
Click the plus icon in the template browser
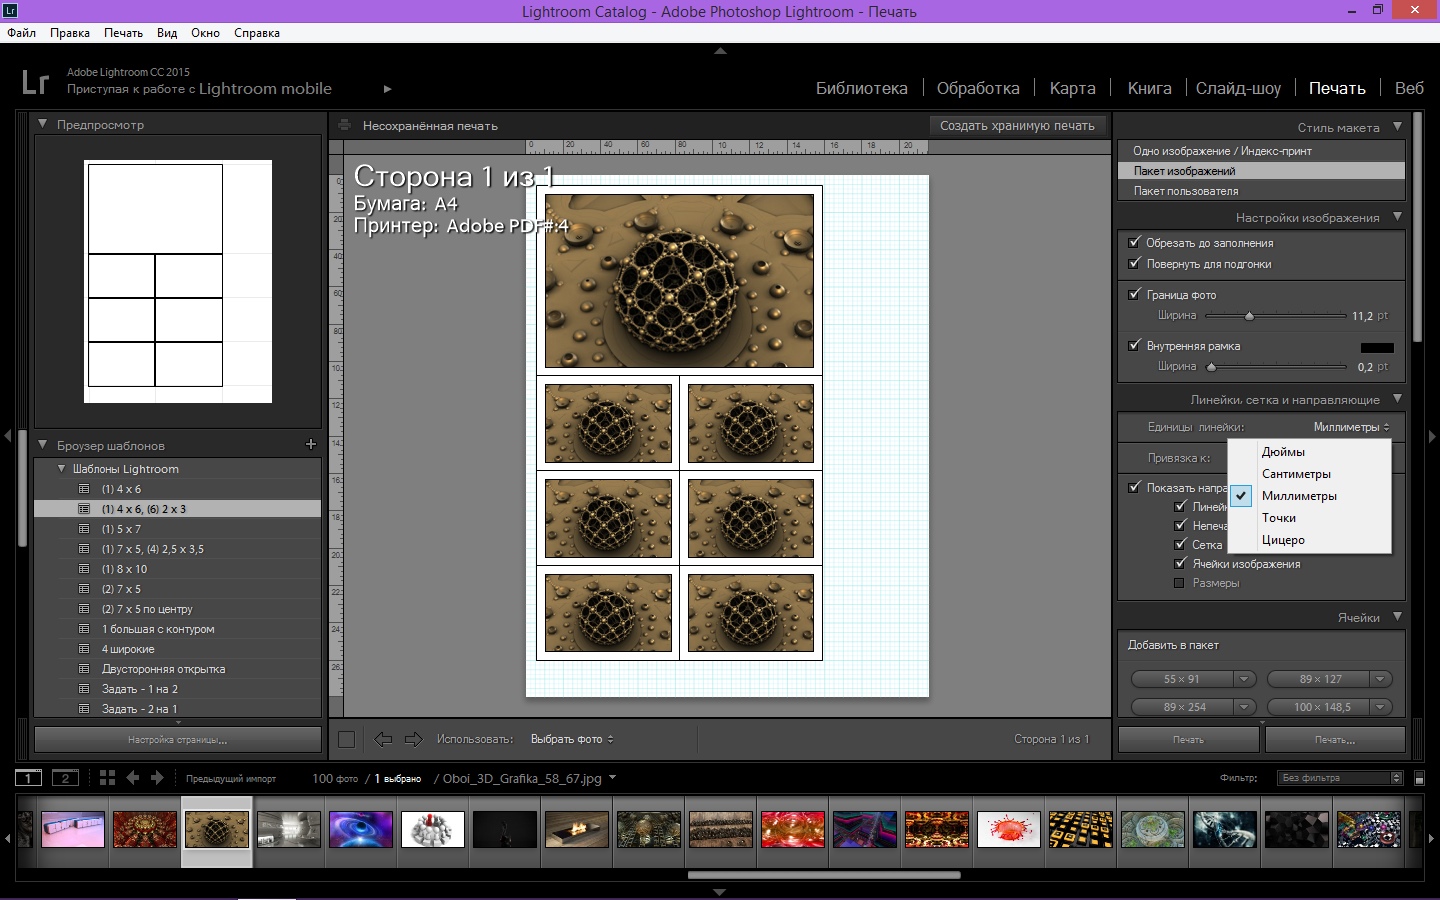[311, 444]
